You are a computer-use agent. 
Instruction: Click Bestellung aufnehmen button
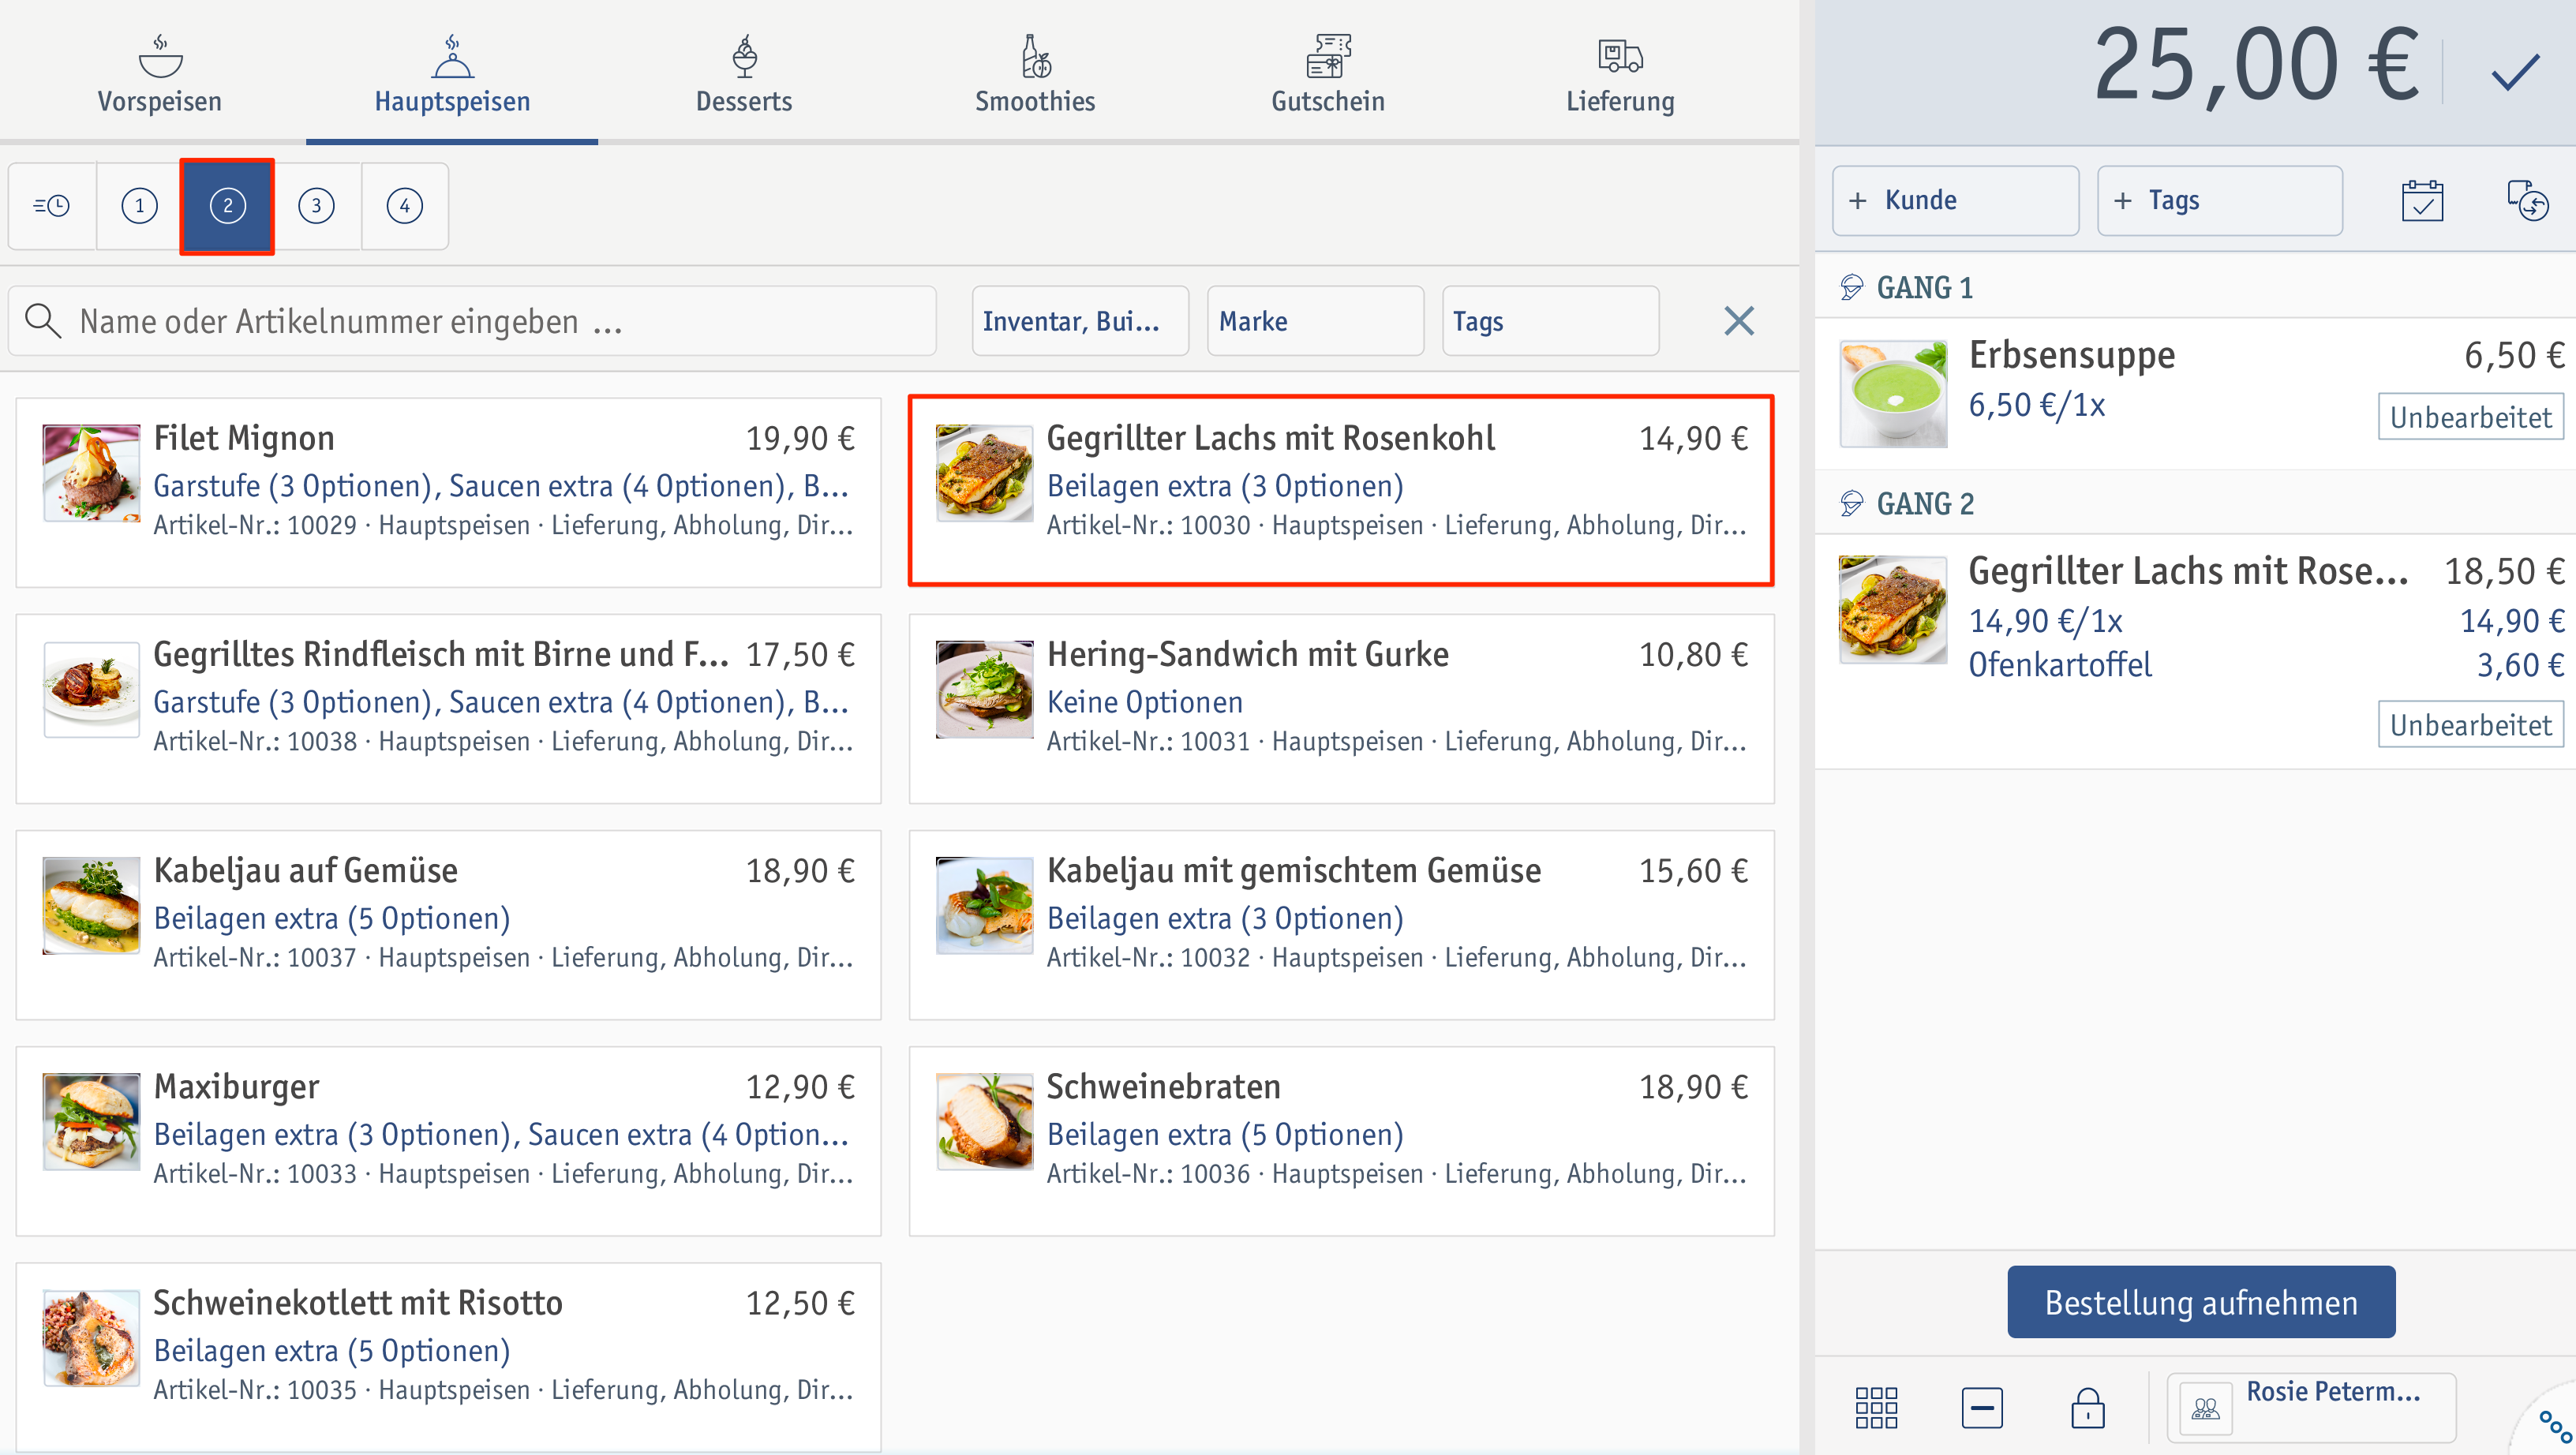point(2200,1303)
